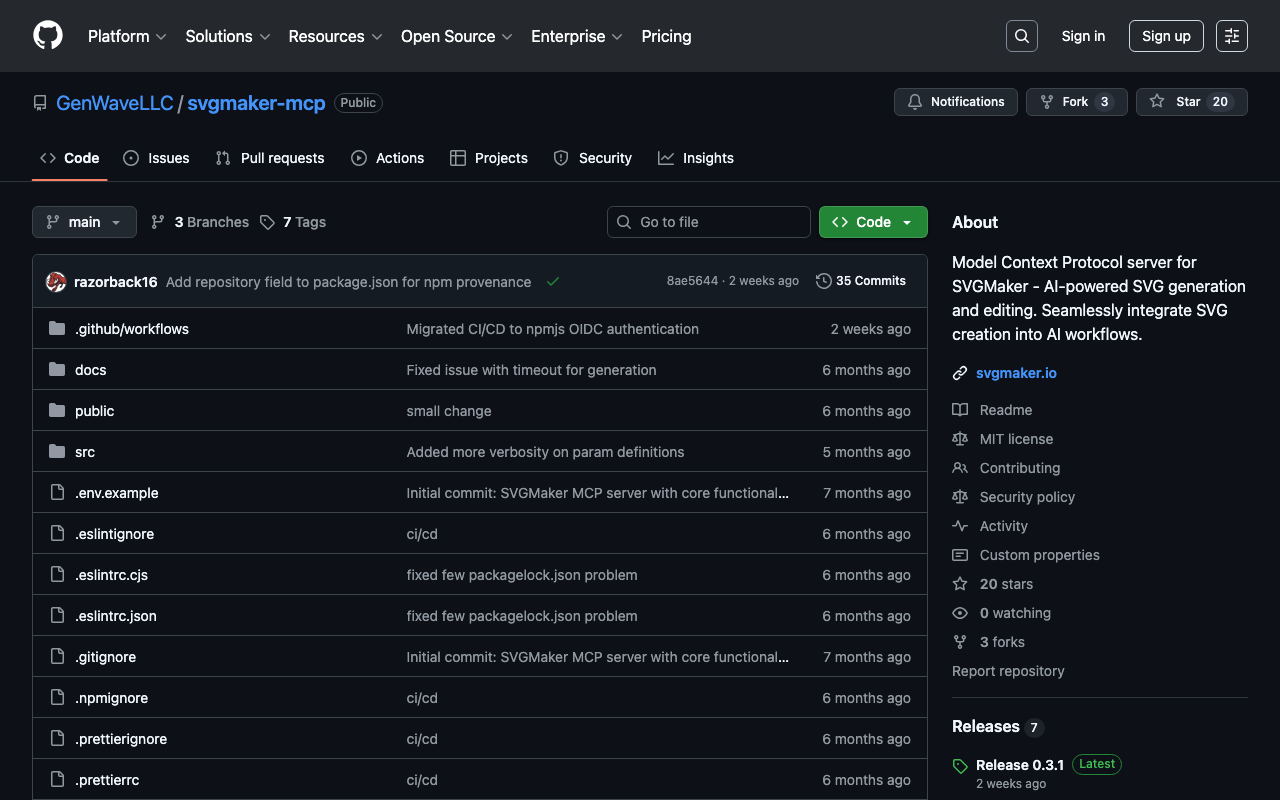Open appearance settings icon in header
The image size is (1280, 800).
(1231, 36)
